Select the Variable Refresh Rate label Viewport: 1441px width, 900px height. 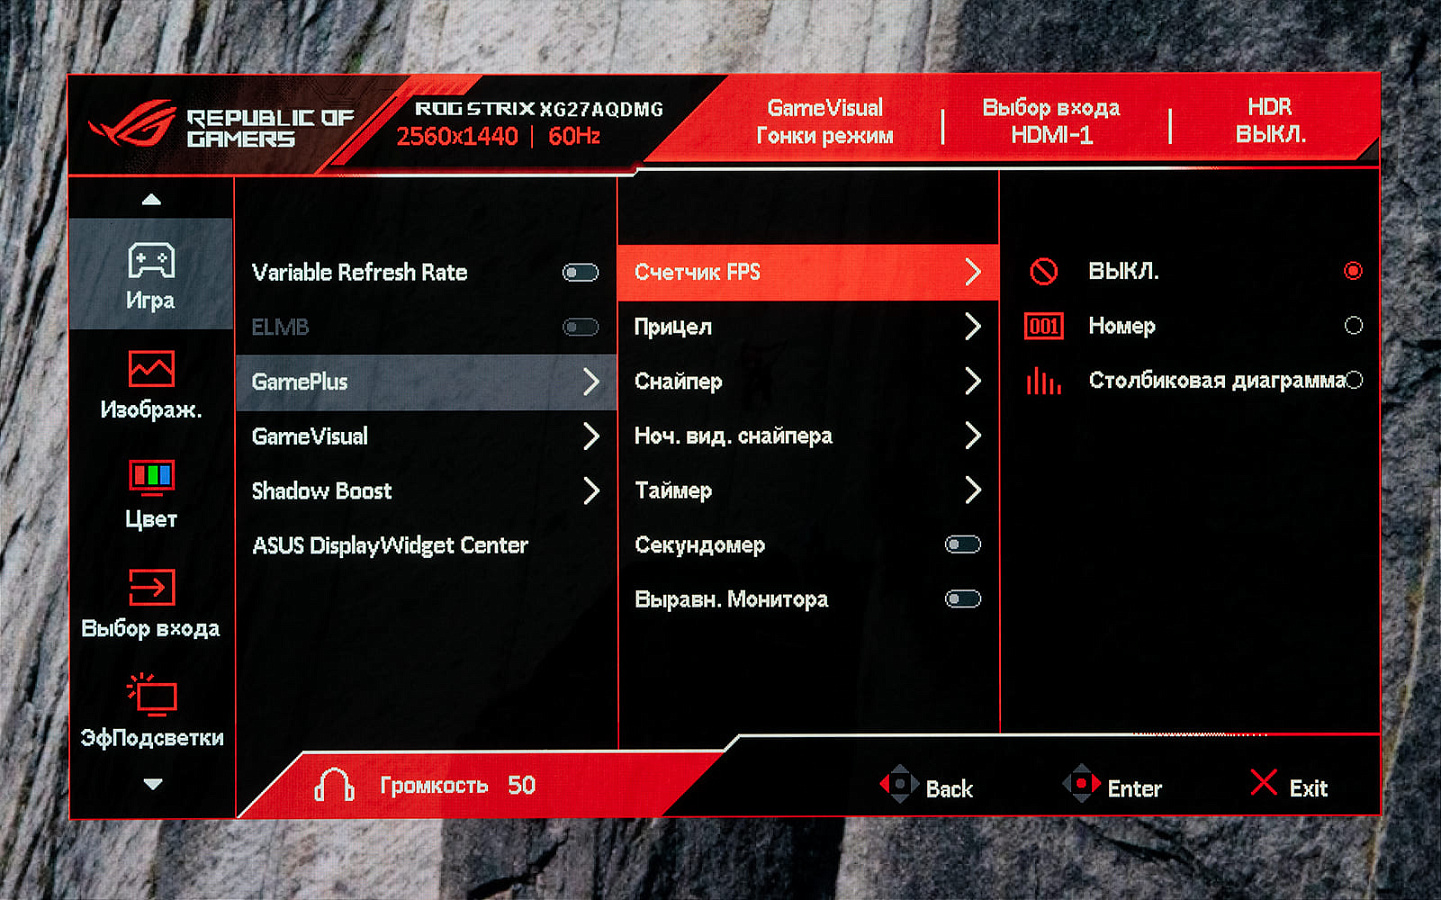tap(360, 273)
